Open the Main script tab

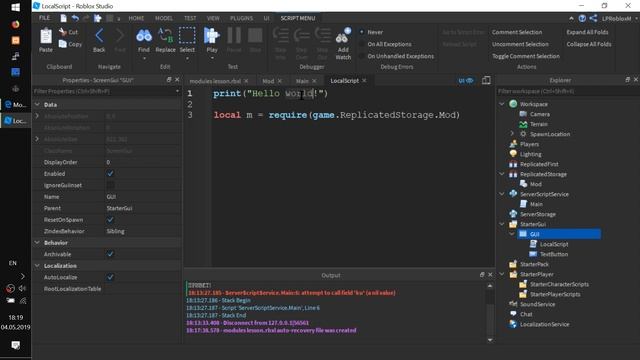click(302, 81)
